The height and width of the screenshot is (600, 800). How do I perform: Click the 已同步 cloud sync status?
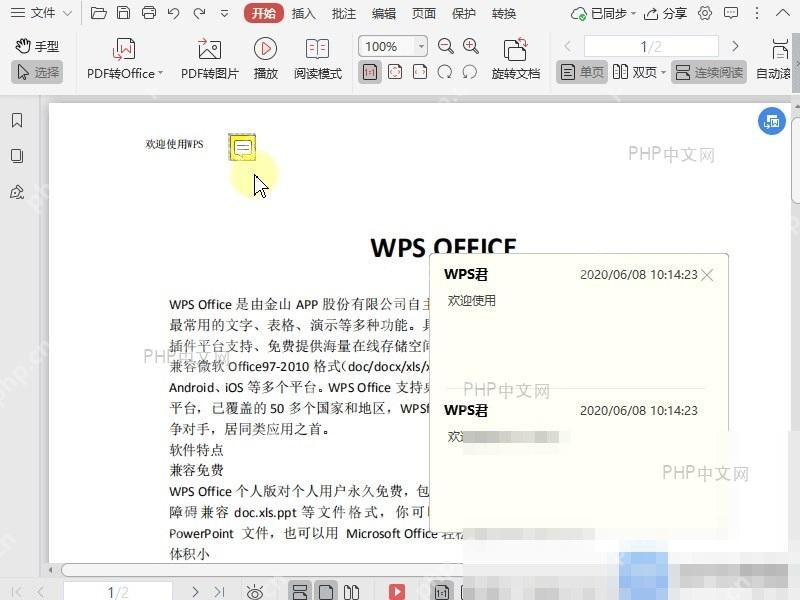(603, 14)
